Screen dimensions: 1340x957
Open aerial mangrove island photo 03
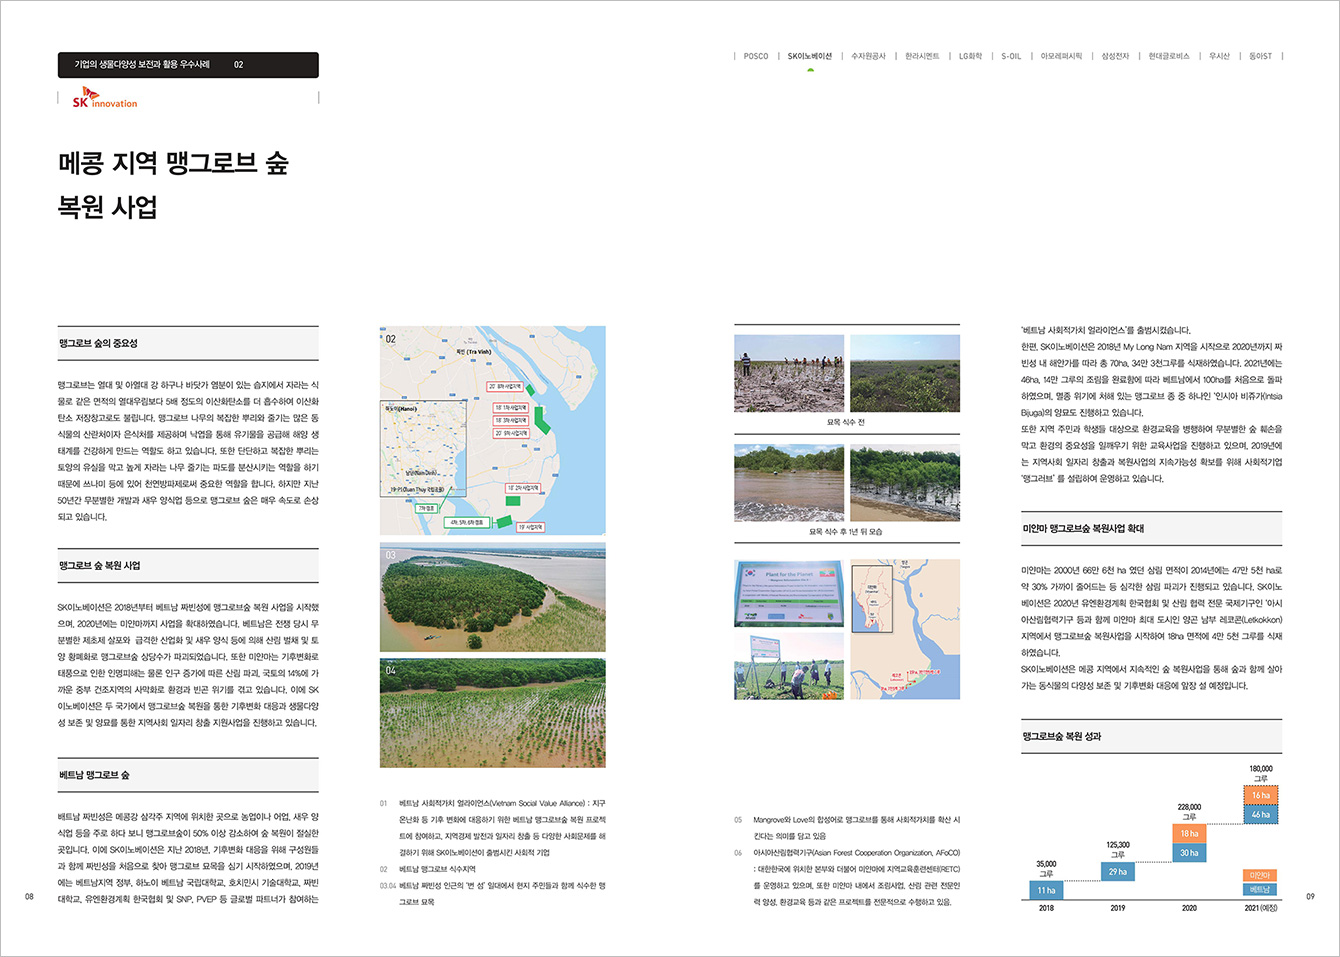tap(492, 597)
